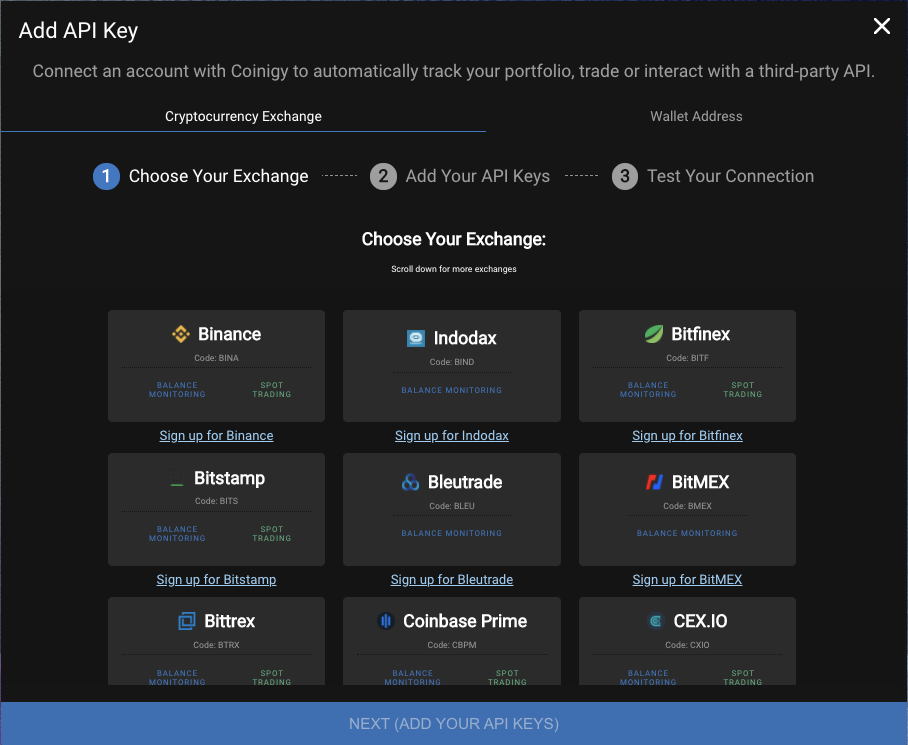Click Bitstamp's Balance Monitoring label
The image size is (908, 745).
point(177,534)
